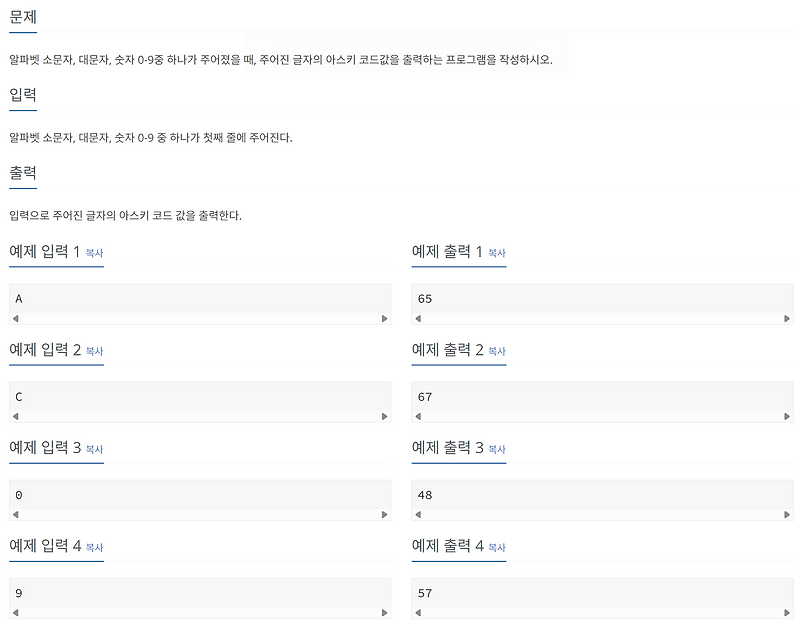The height and width of the screenshot is (630, 800).
Task: Copy 예제 출력 1 using its 복사 link
Action: (x=495, y=253)
